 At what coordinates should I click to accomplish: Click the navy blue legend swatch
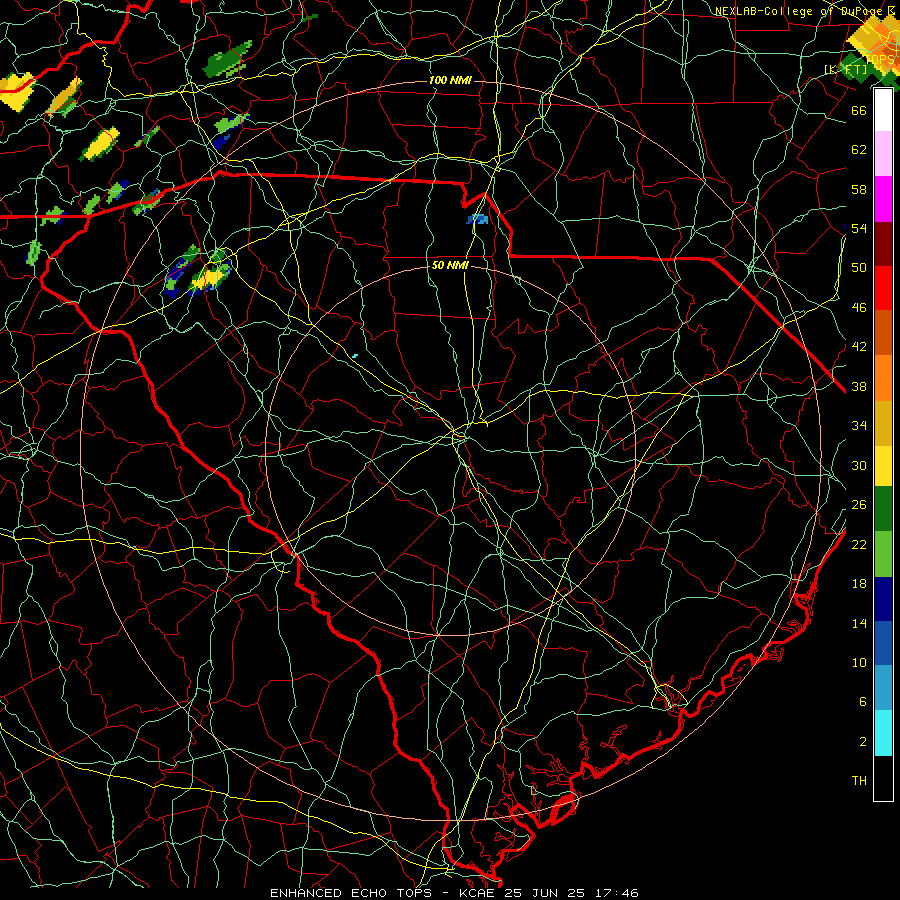[x=883, y=599]
